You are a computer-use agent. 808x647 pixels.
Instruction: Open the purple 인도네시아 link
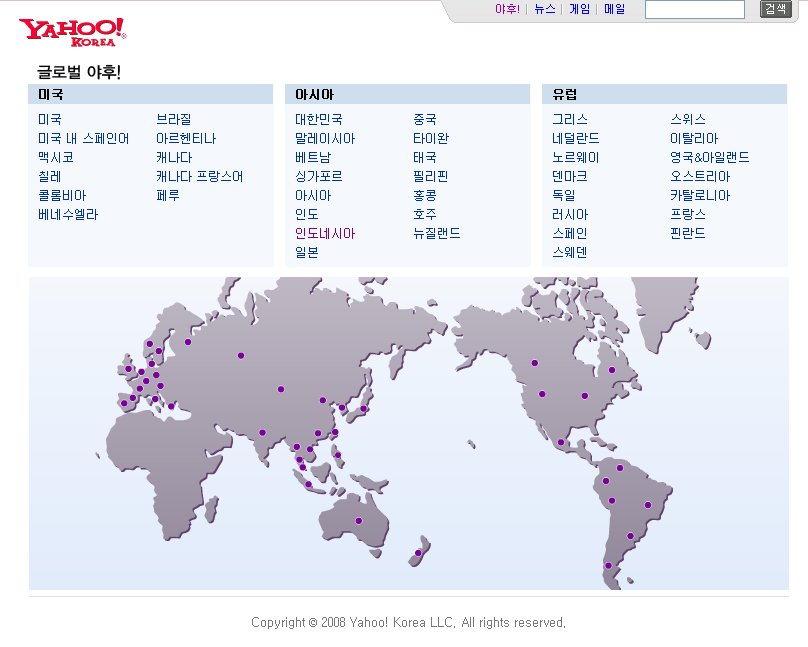[325, 234]
